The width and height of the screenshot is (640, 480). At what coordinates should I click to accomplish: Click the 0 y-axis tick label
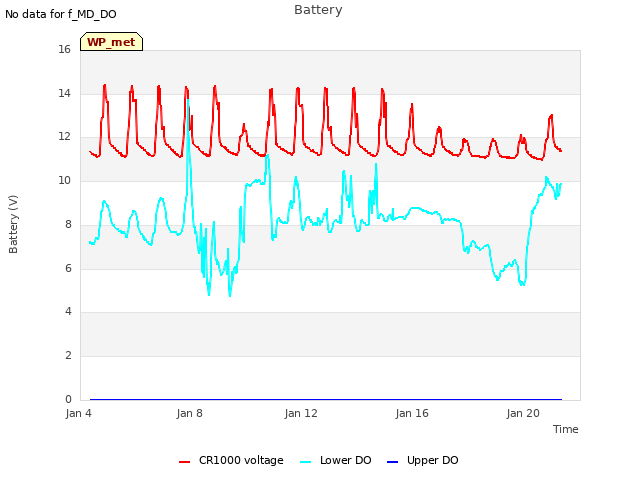(x=68, y=399)
